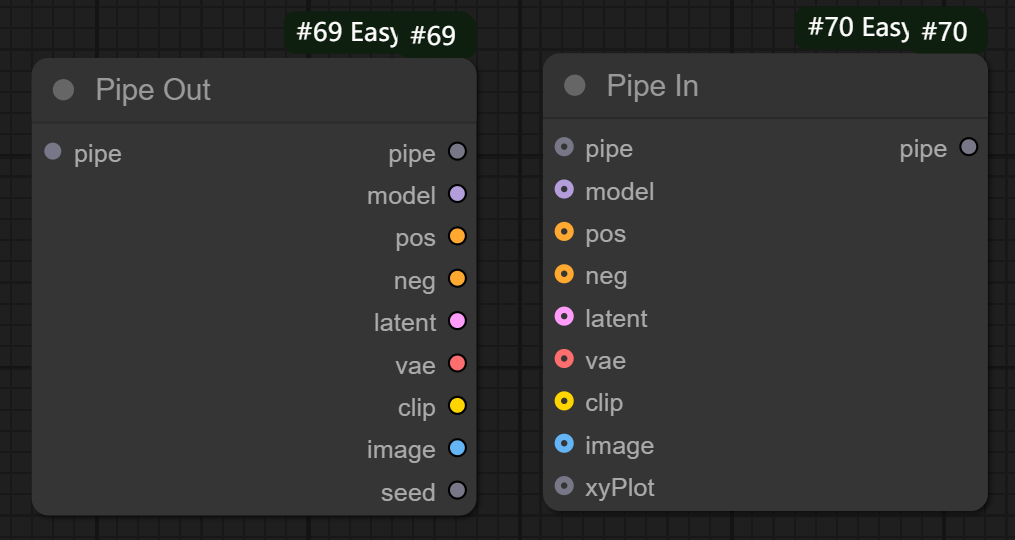
Task: Click the clip output socket on Pipe Out
Action: click(x=457, y=406)
